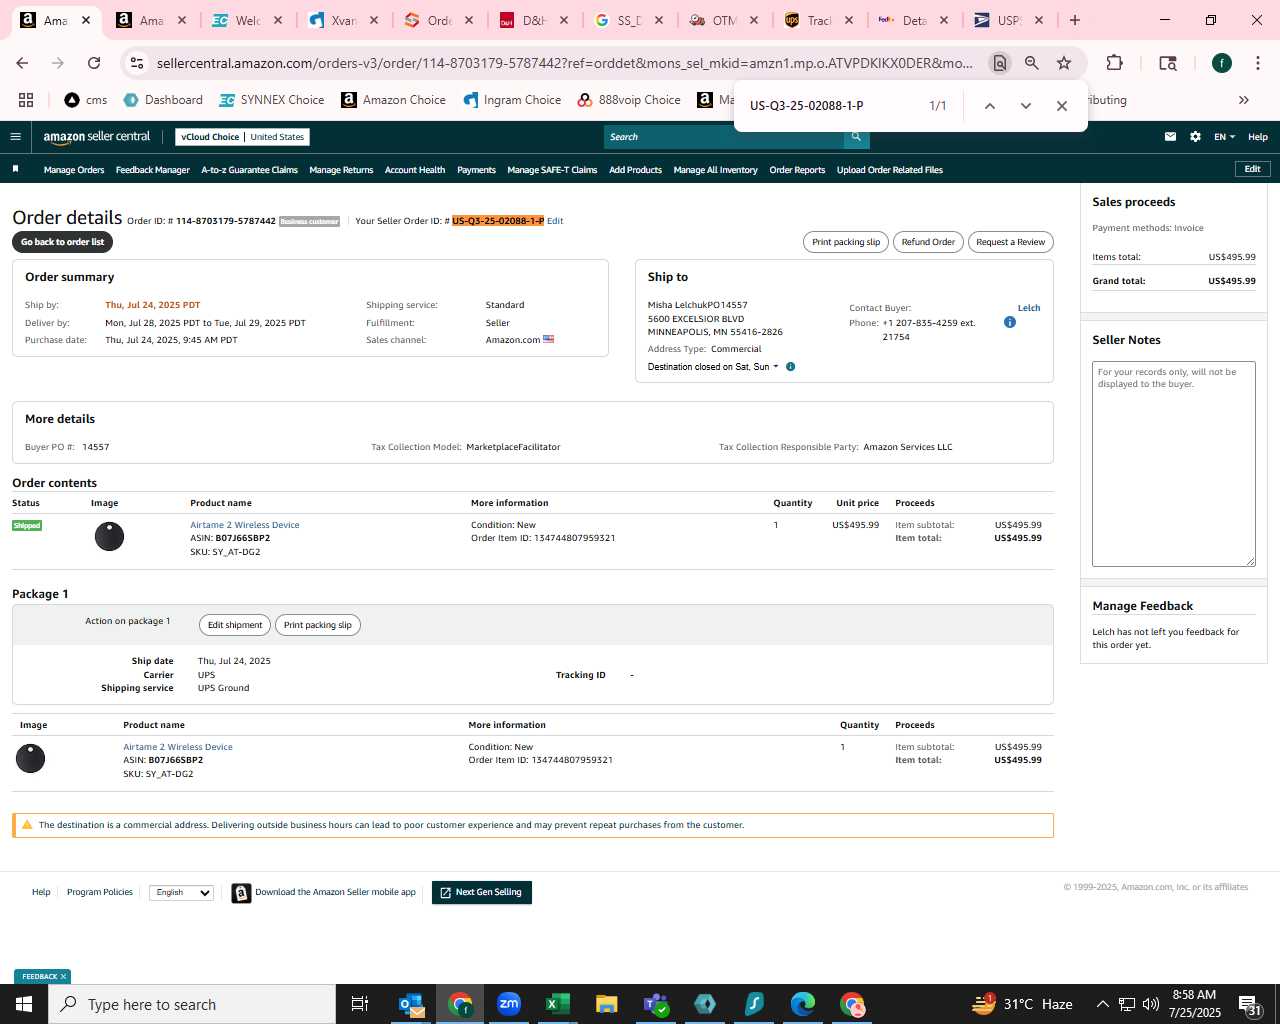Open File Explorer from the taskbar
This screenshot has width=1280, height=1024.
click(x=606, y=1004)
